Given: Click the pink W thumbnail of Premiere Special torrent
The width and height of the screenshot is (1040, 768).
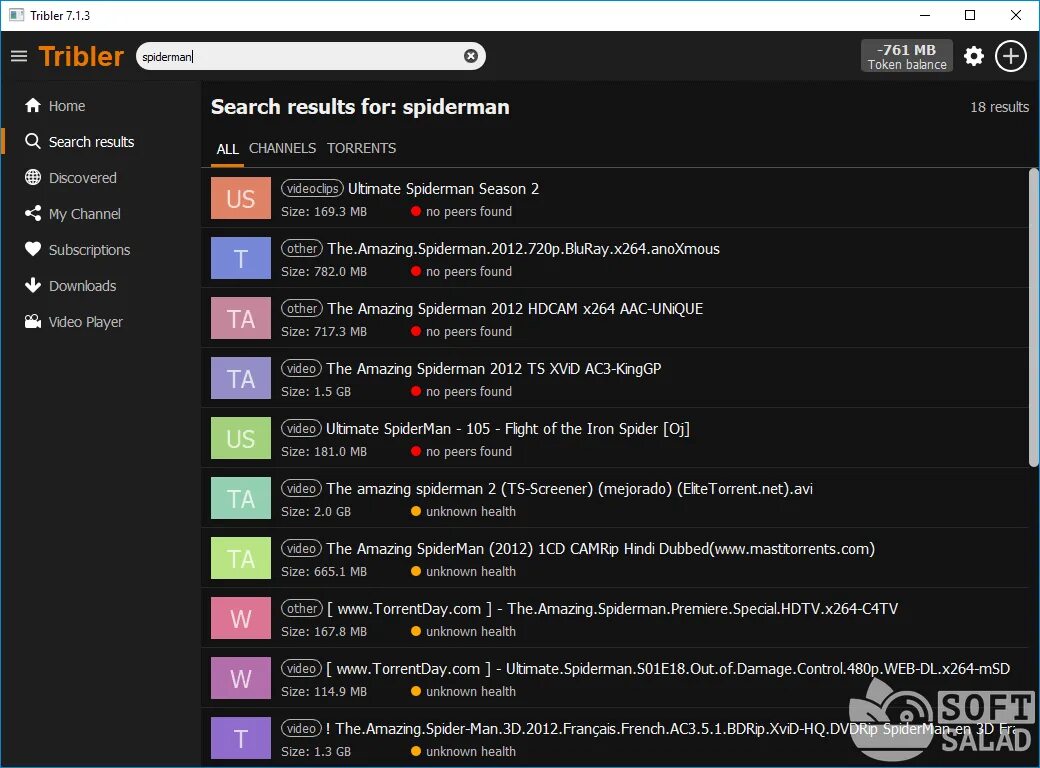Looking at the screenshot, I should 241,618.
